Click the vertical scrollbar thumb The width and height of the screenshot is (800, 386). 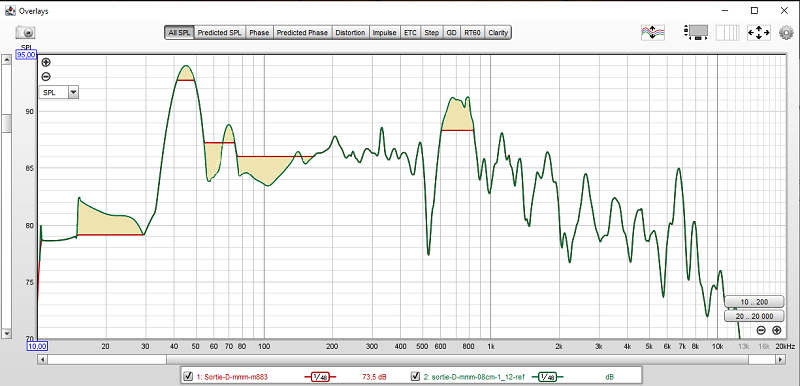6,123
